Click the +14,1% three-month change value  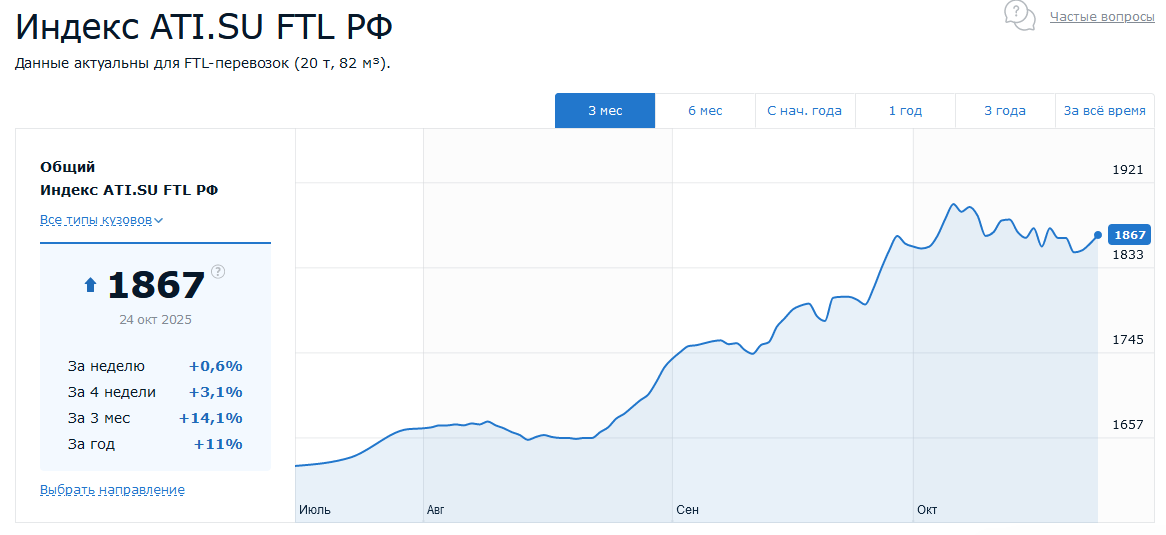pos(210,418)
